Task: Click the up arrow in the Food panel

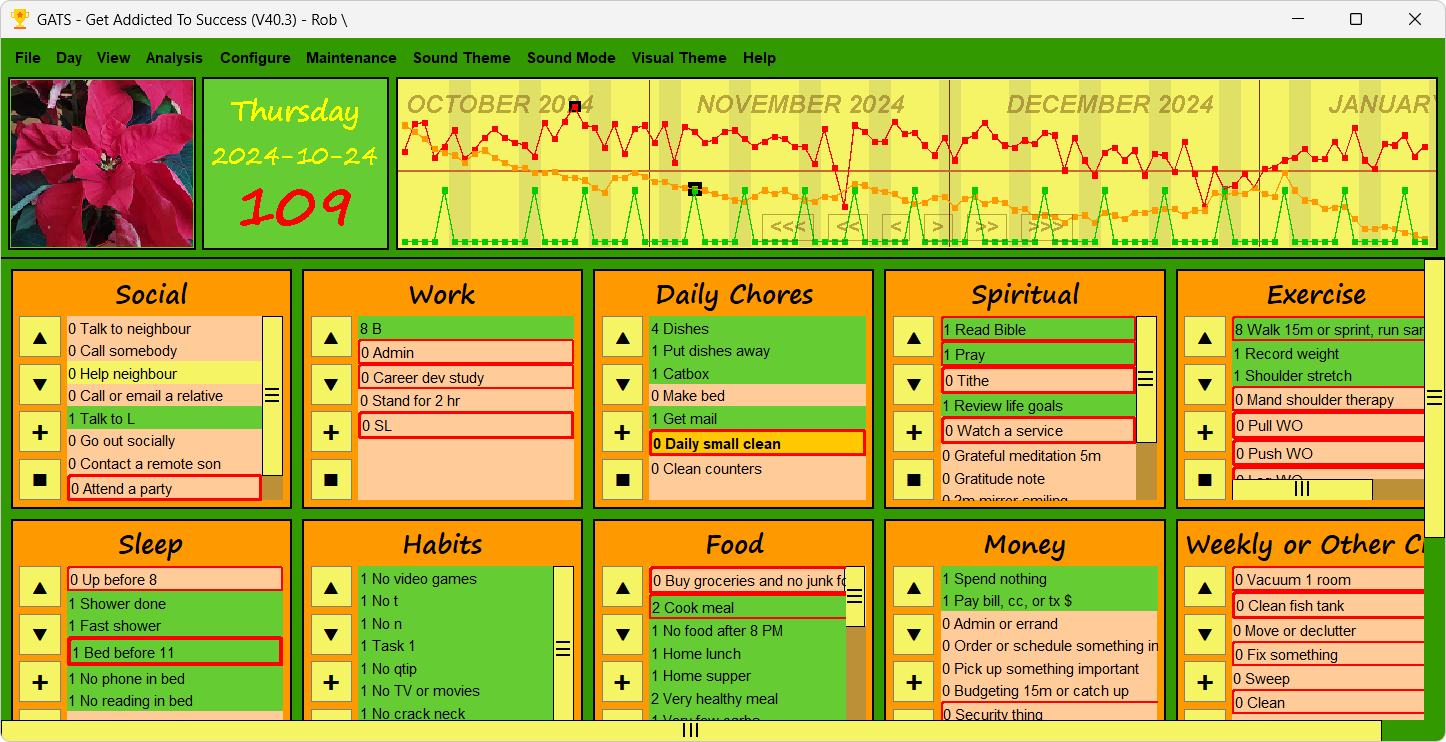Action: click(x=622, y=588)
